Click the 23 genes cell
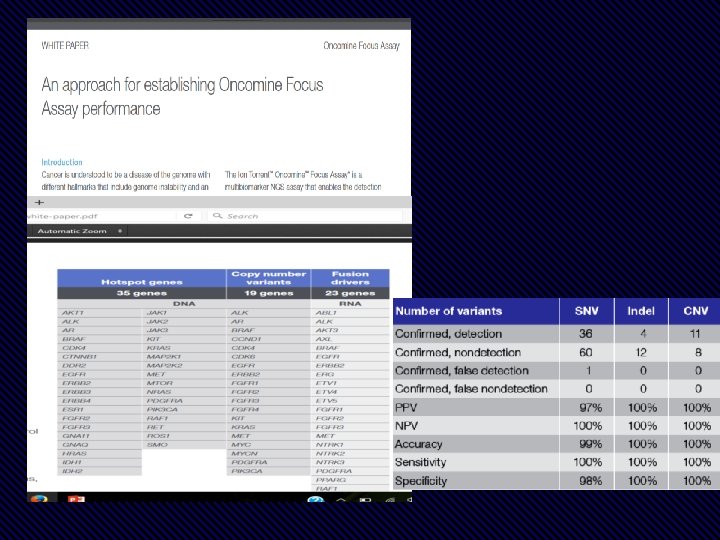The image size is (720, 540). point(350,293)
